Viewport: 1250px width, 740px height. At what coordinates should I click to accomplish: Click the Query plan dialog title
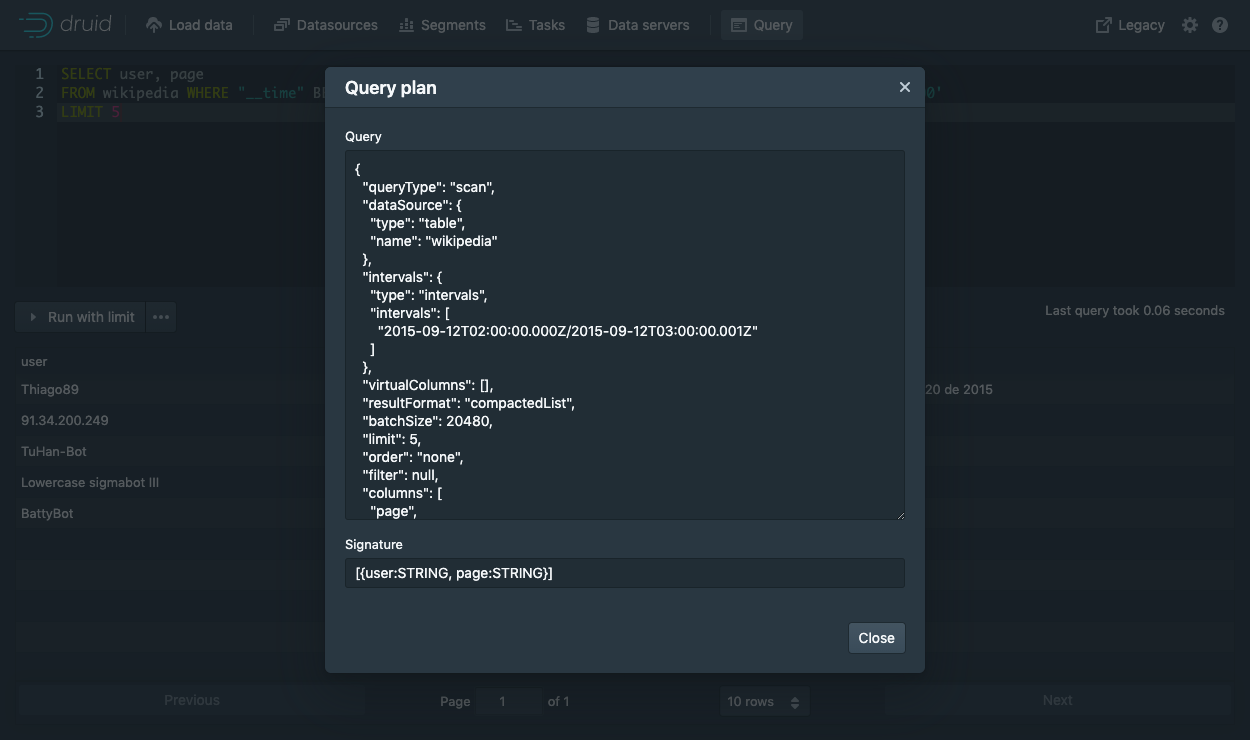click(x=391, y=88)
